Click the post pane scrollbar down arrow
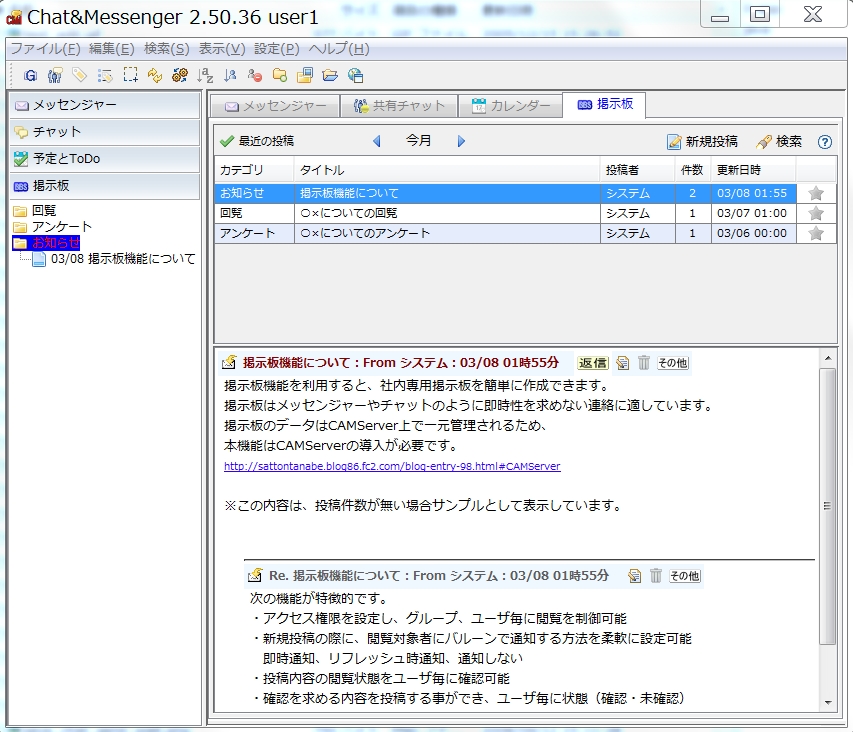 point(828,702)
